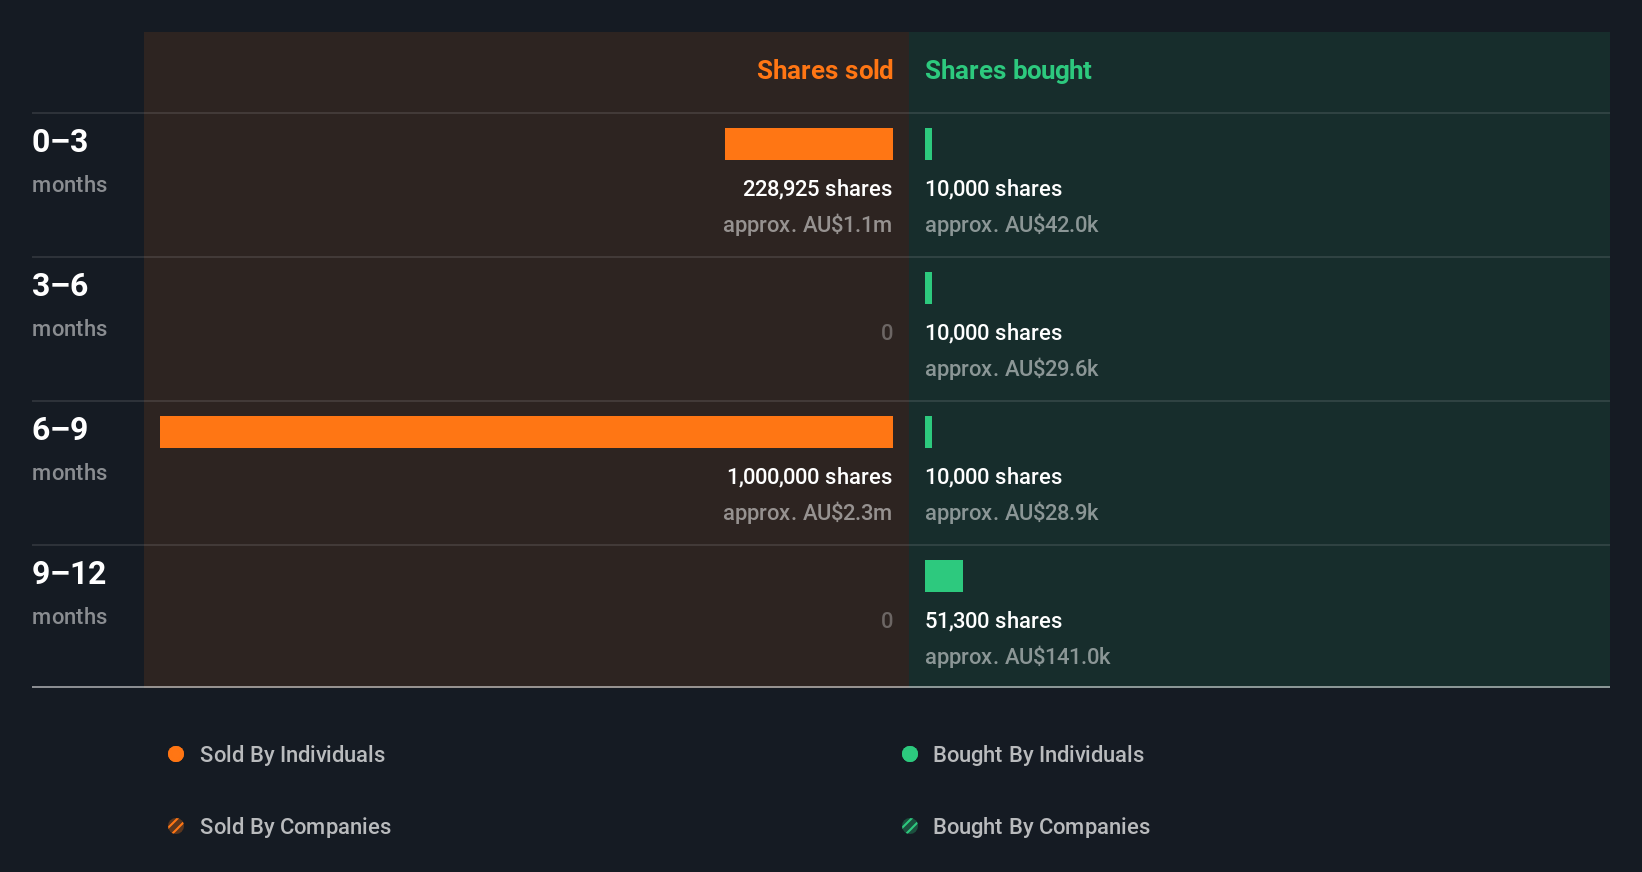Screen dimensions: 1642x872
Task: Click the 1,000,000 shares value
Action: [809, 476]
